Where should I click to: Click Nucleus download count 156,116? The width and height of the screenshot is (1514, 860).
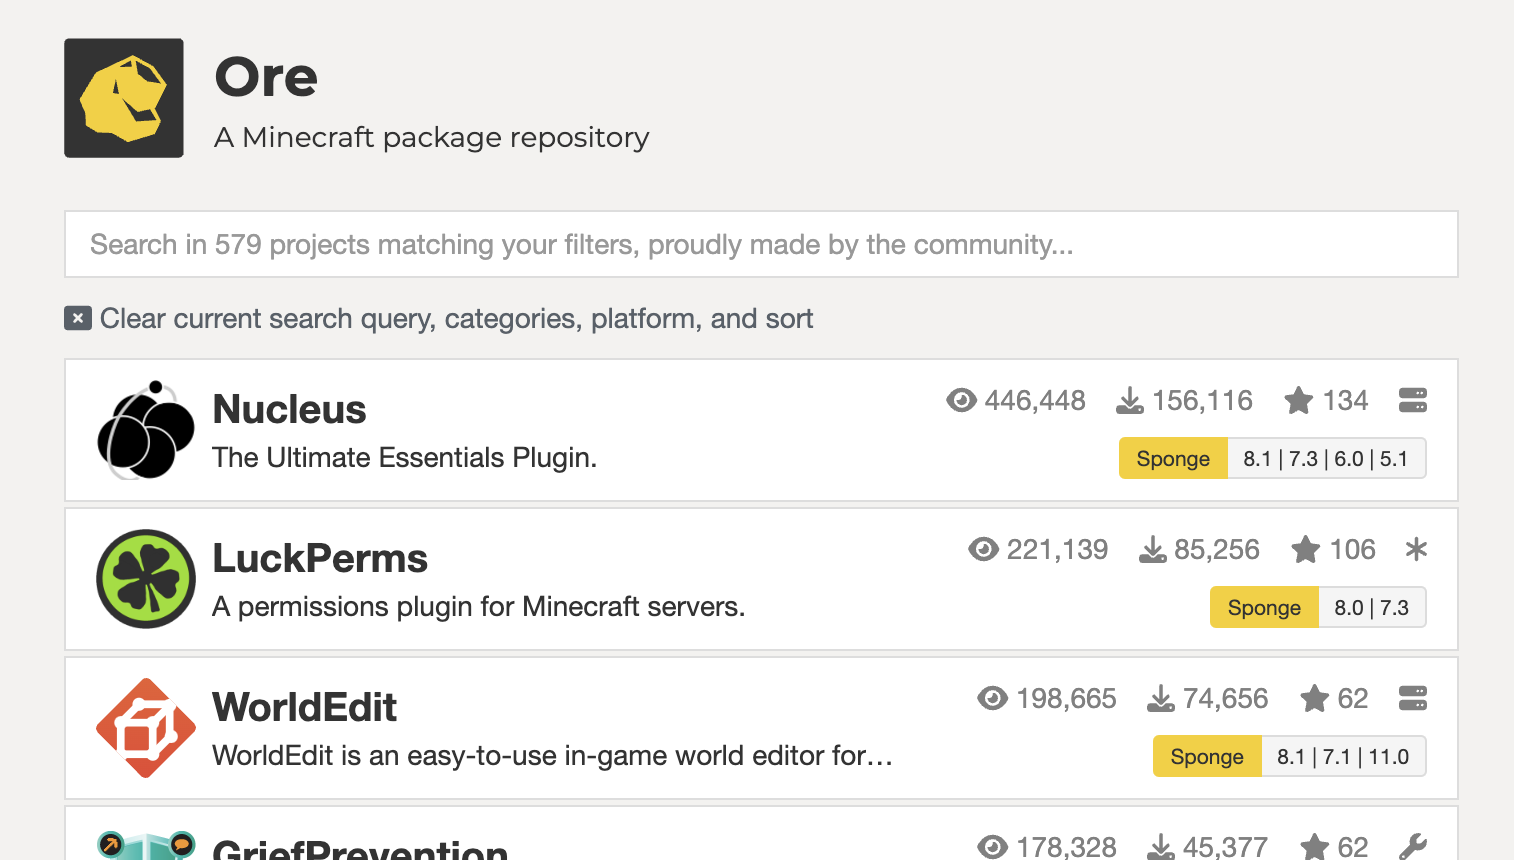point(1202,401)
